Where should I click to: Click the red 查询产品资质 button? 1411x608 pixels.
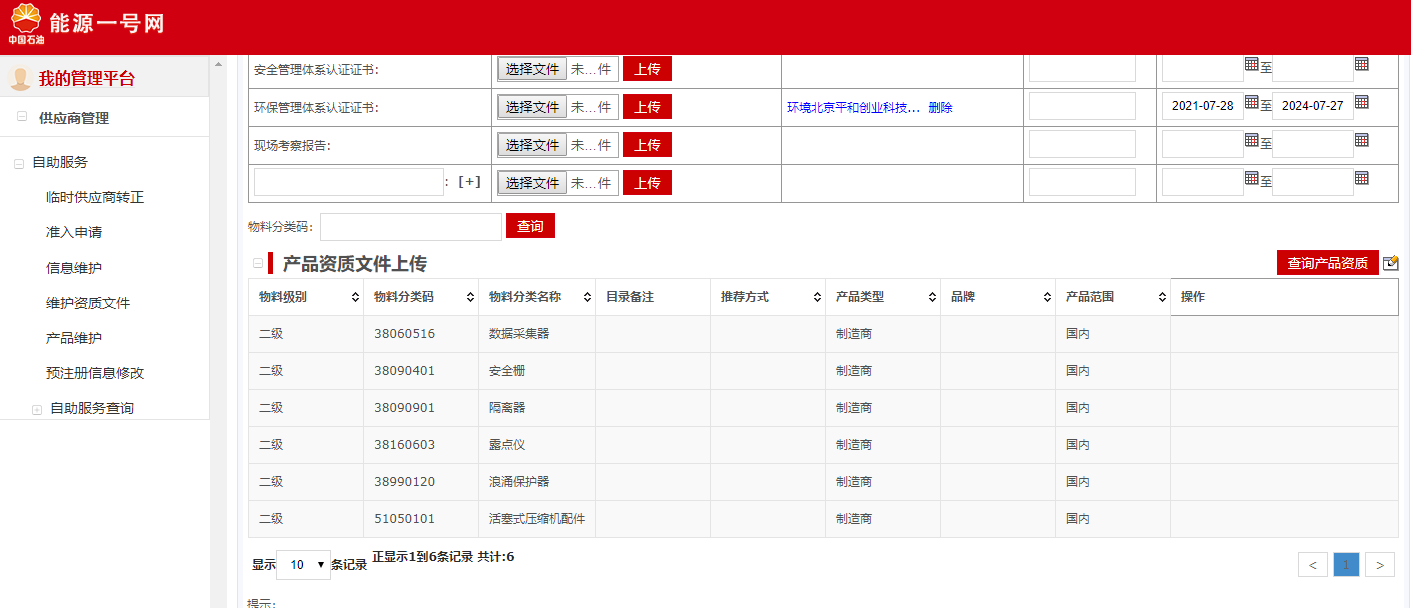1327,263
